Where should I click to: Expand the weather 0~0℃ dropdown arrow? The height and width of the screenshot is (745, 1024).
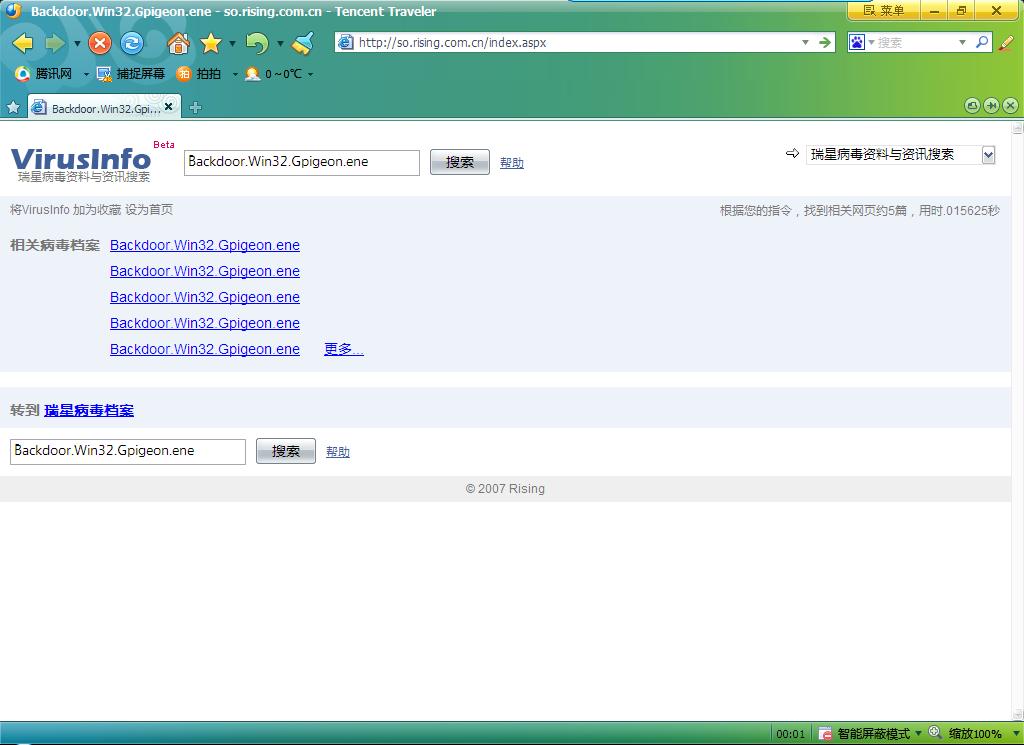(310, 74)
